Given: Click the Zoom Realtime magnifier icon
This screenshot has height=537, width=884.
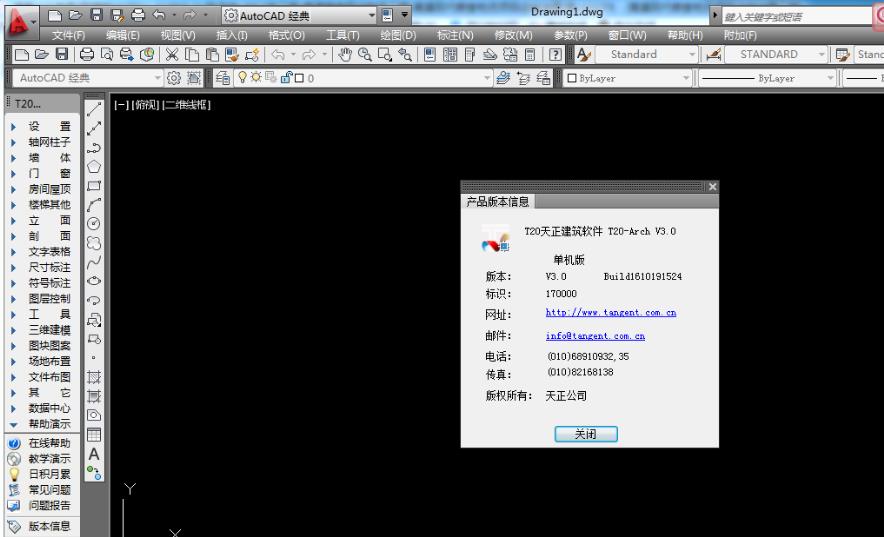Looking at the screenshot, I should pos(365,55).
